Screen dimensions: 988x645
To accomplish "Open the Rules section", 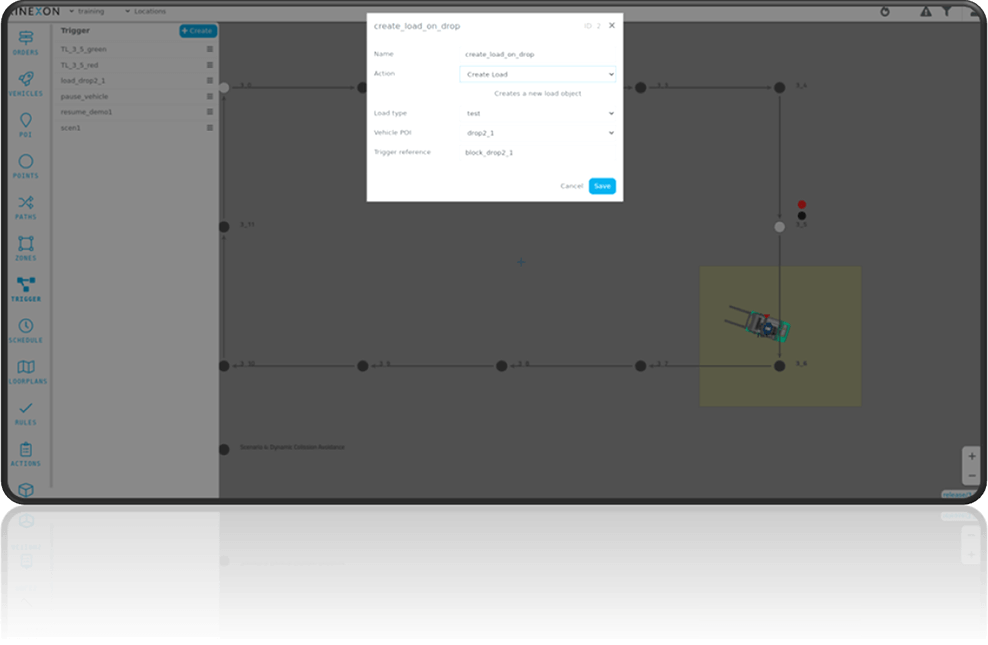I will pyautogui.click(x=26, y=412).
